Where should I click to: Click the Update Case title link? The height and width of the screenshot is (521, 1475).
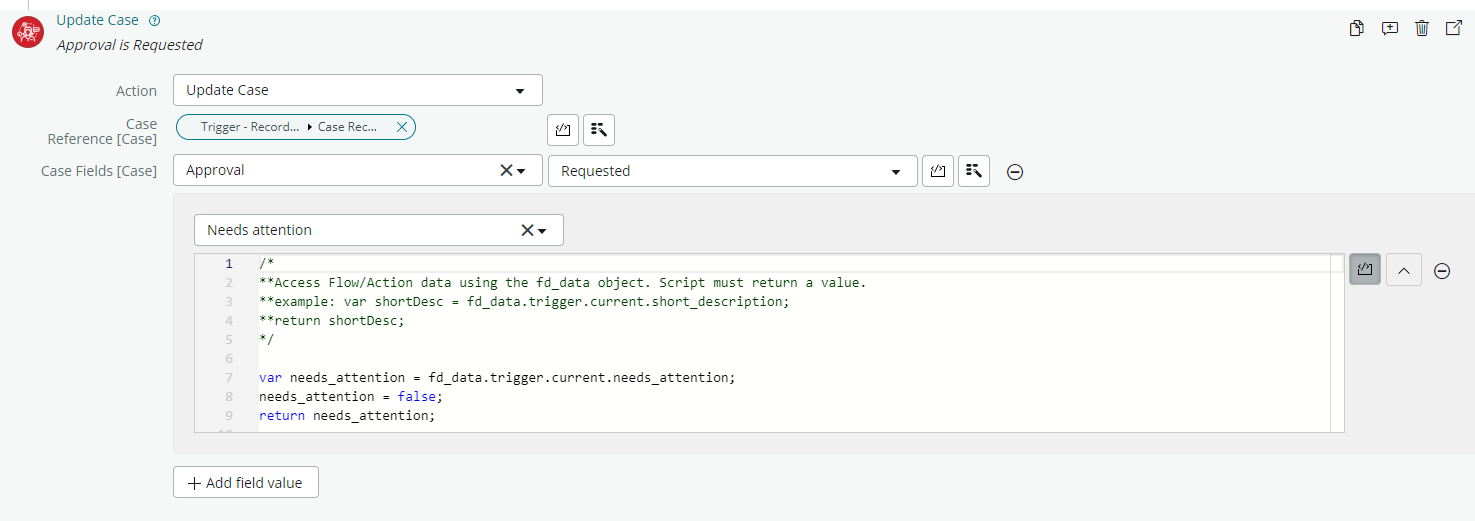(97, 20)
